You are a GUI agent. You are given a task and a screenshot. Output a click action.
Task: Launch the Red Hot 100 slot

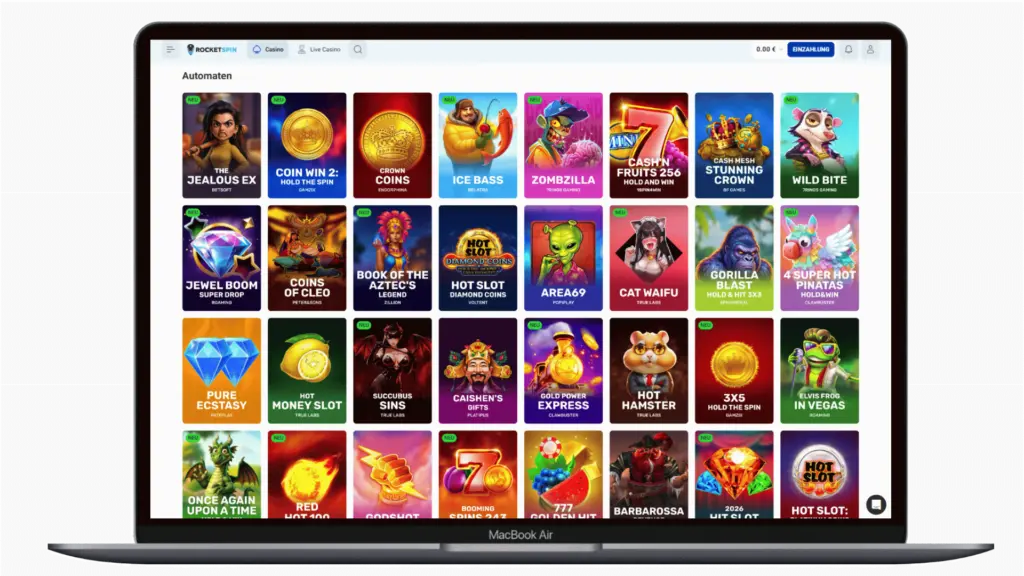[x=307, y=475]
